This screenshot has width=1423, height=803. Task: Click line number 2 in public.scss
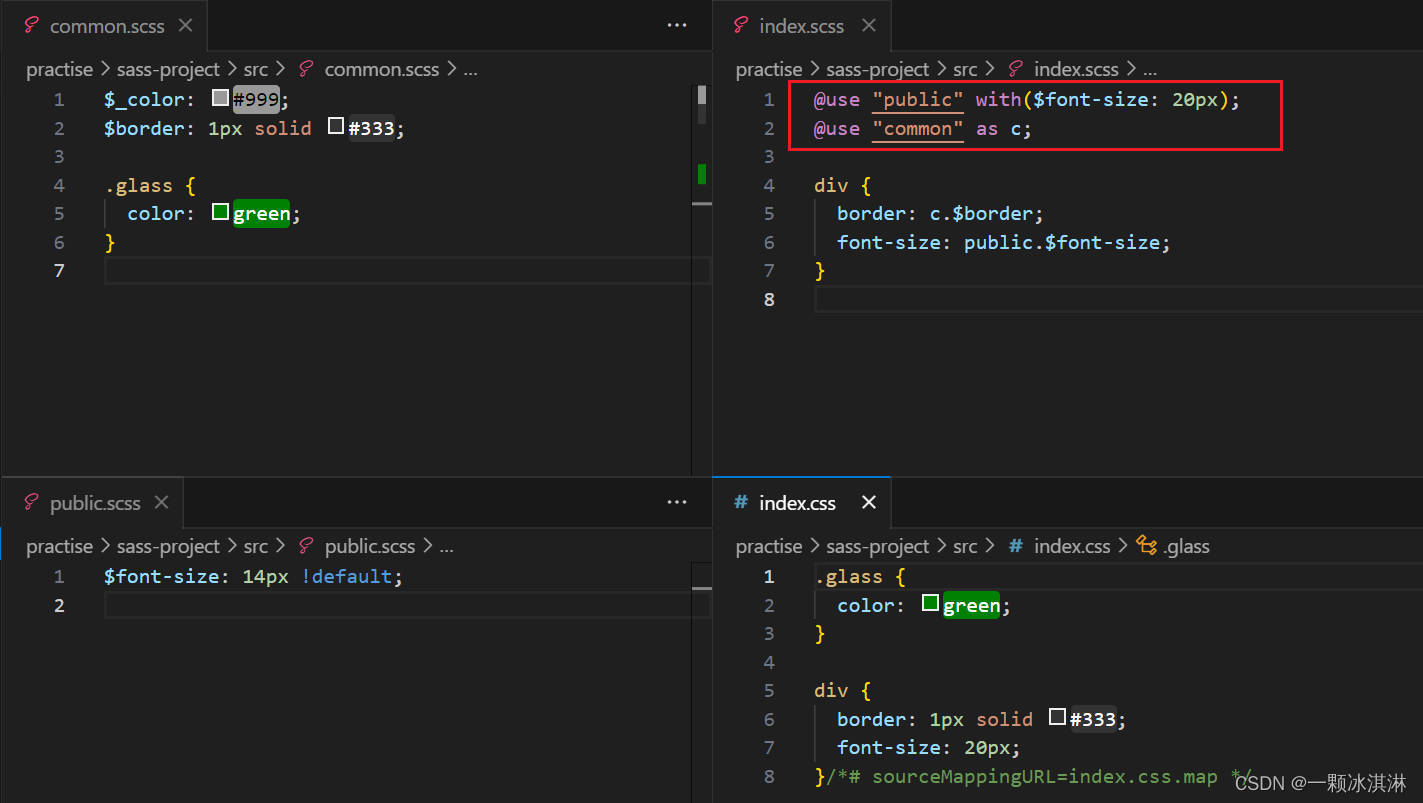pyautogui.click(x=59, y=605)
